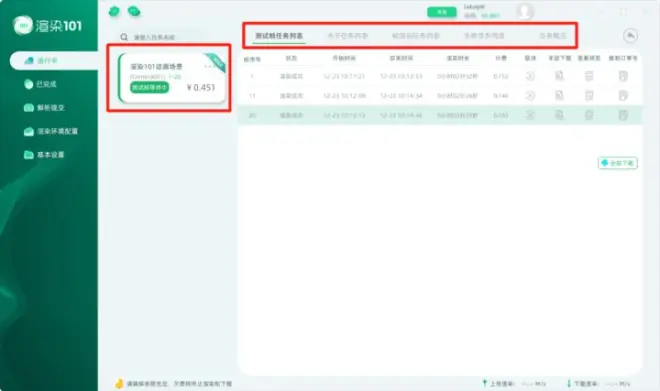Image resolution: width=660 pixels, height=391 pixels.
Task: Open 渲染环境配置 in the sidebar
Action: (51, 131)
